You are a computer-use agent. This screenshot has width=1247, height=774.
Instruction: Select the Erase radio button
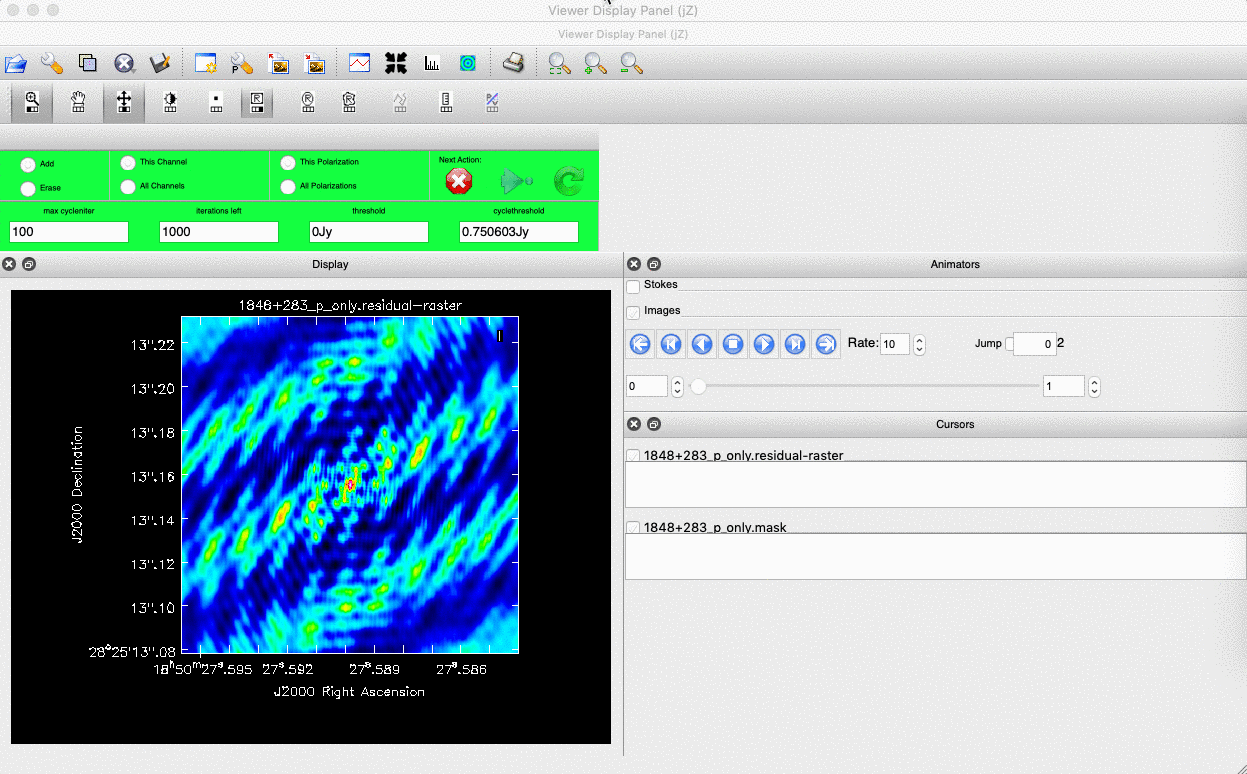tap(28, 188)
